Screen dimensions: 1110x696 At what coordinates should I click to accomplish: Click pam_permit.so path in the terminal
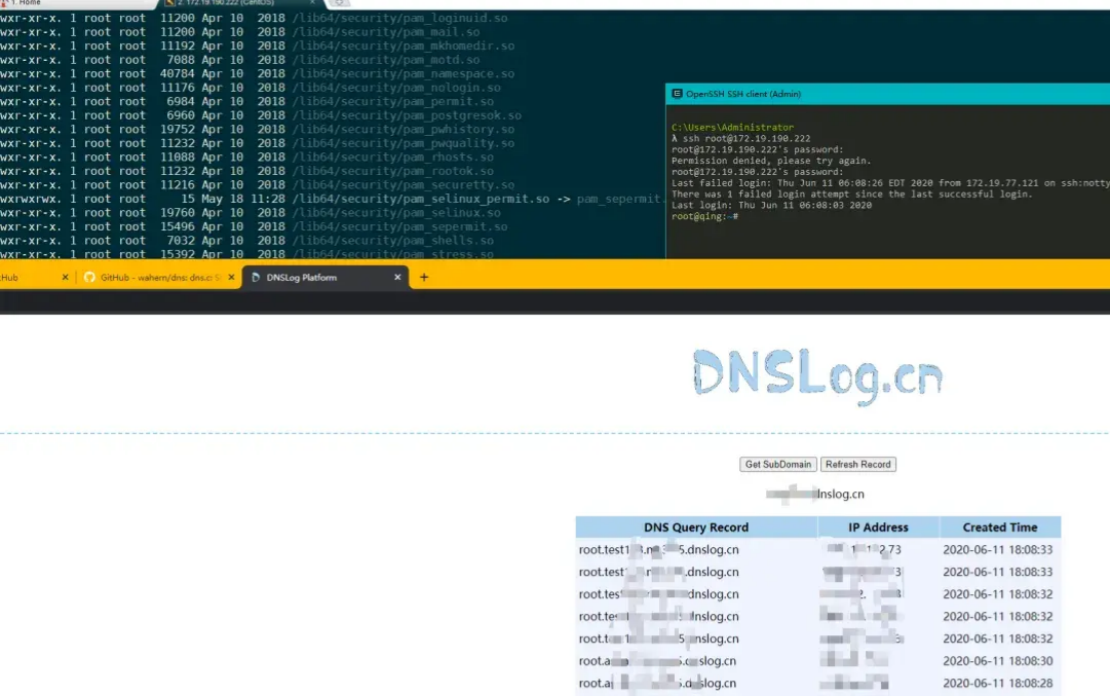(393, 102)
